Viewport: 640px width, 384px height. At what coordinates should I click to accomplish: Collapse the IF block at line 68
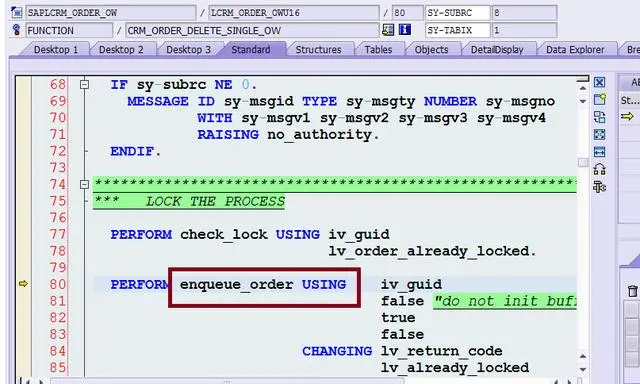click(84, 84)
